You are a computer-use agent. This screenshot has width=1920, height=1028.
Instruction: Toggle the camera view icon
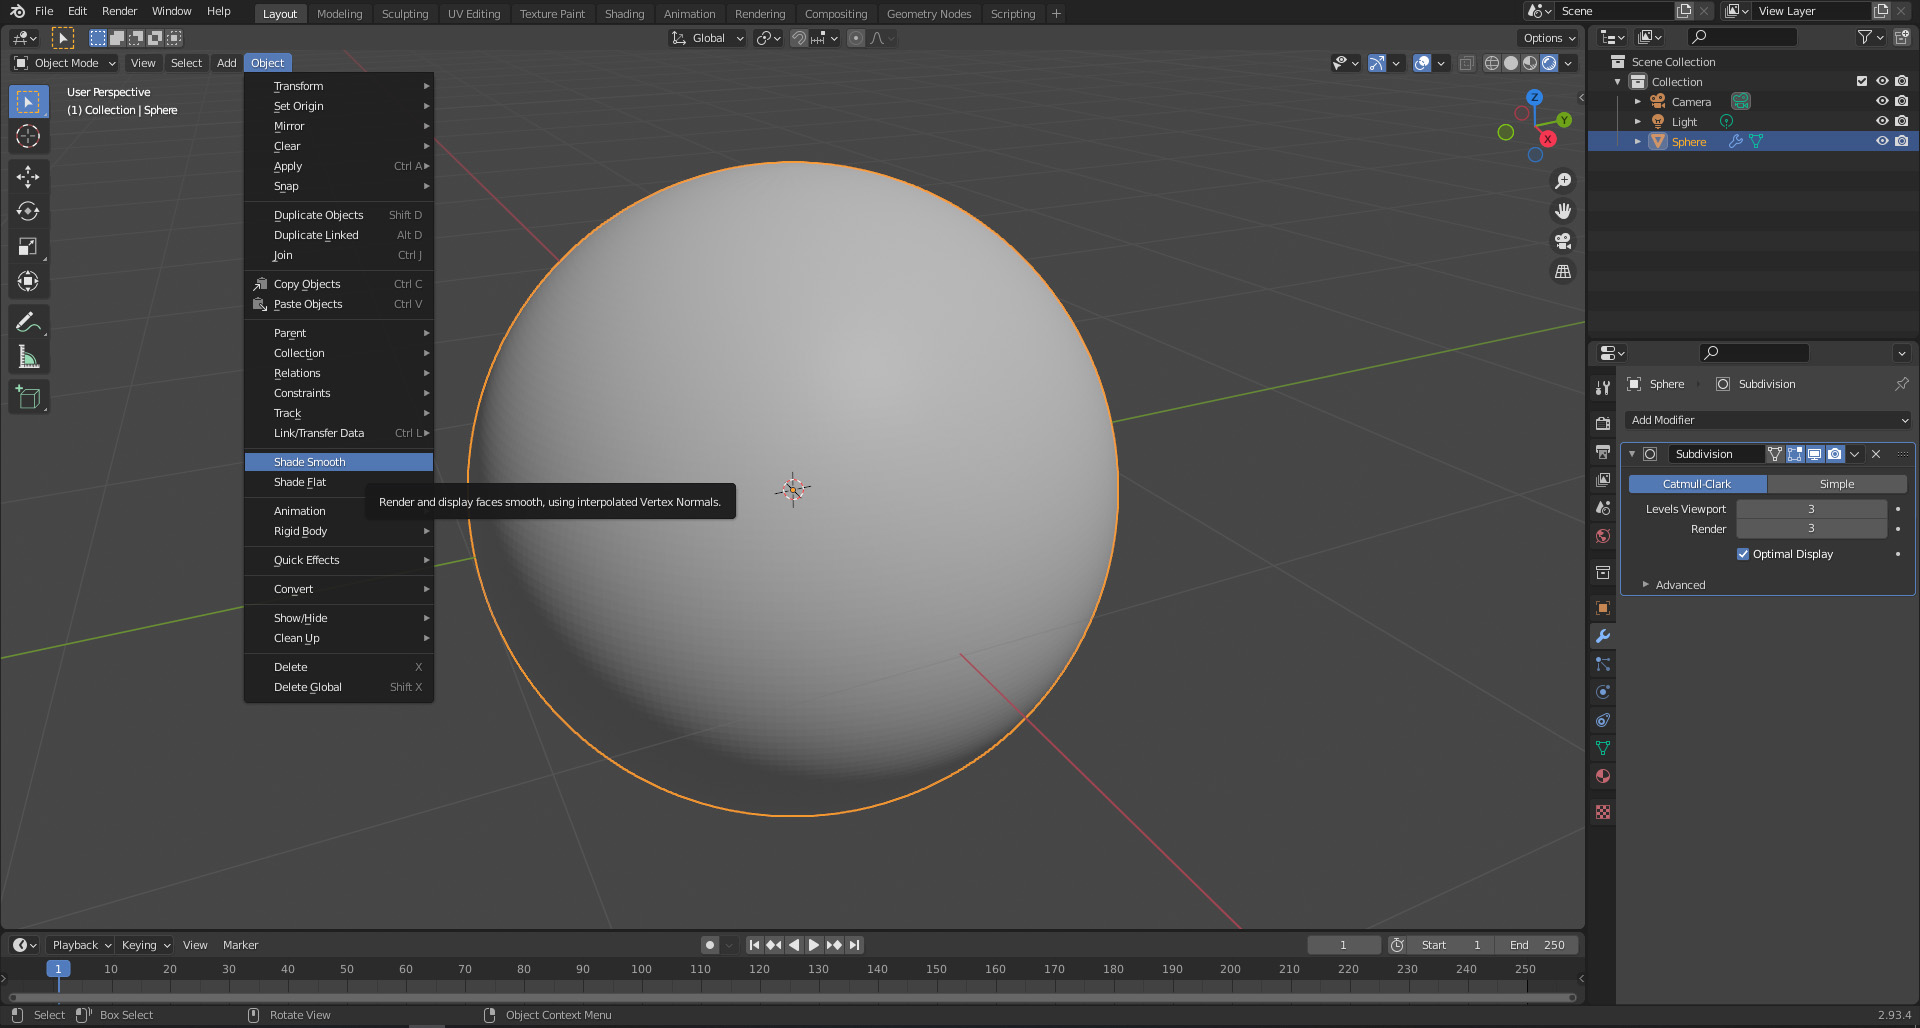pyautogui.click(x=1563, y=241)
